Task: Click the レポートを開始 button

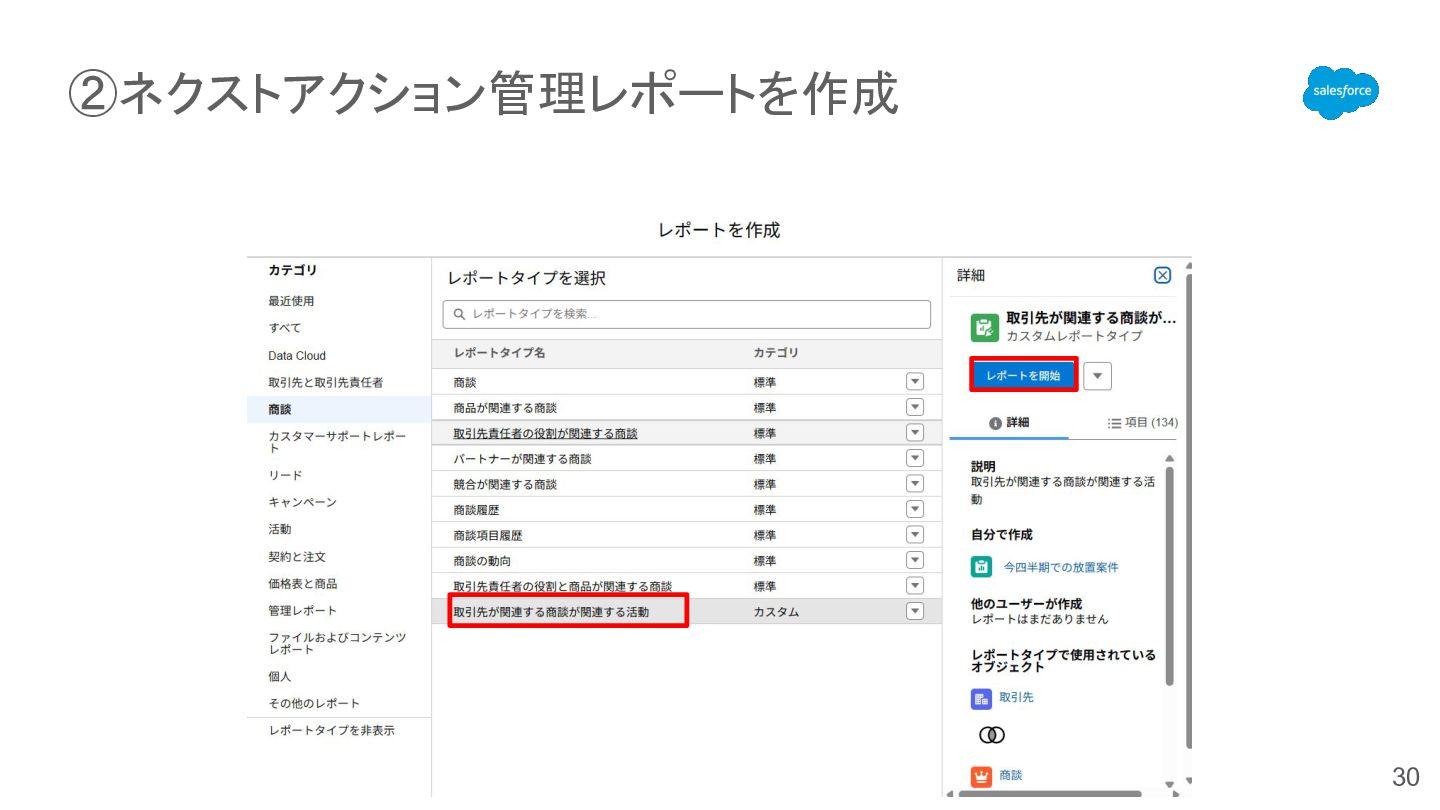Action: click(1023, 375)
